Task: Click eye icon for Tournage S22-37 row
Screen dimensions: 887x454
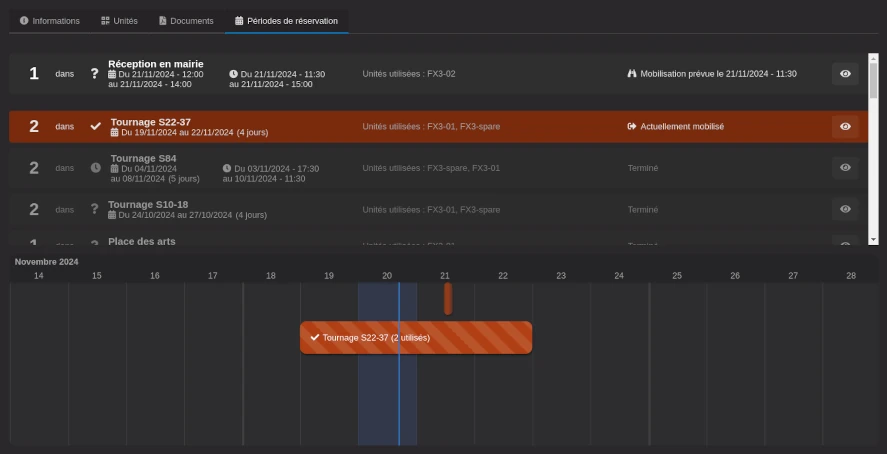Action: (x=845, y=127)
